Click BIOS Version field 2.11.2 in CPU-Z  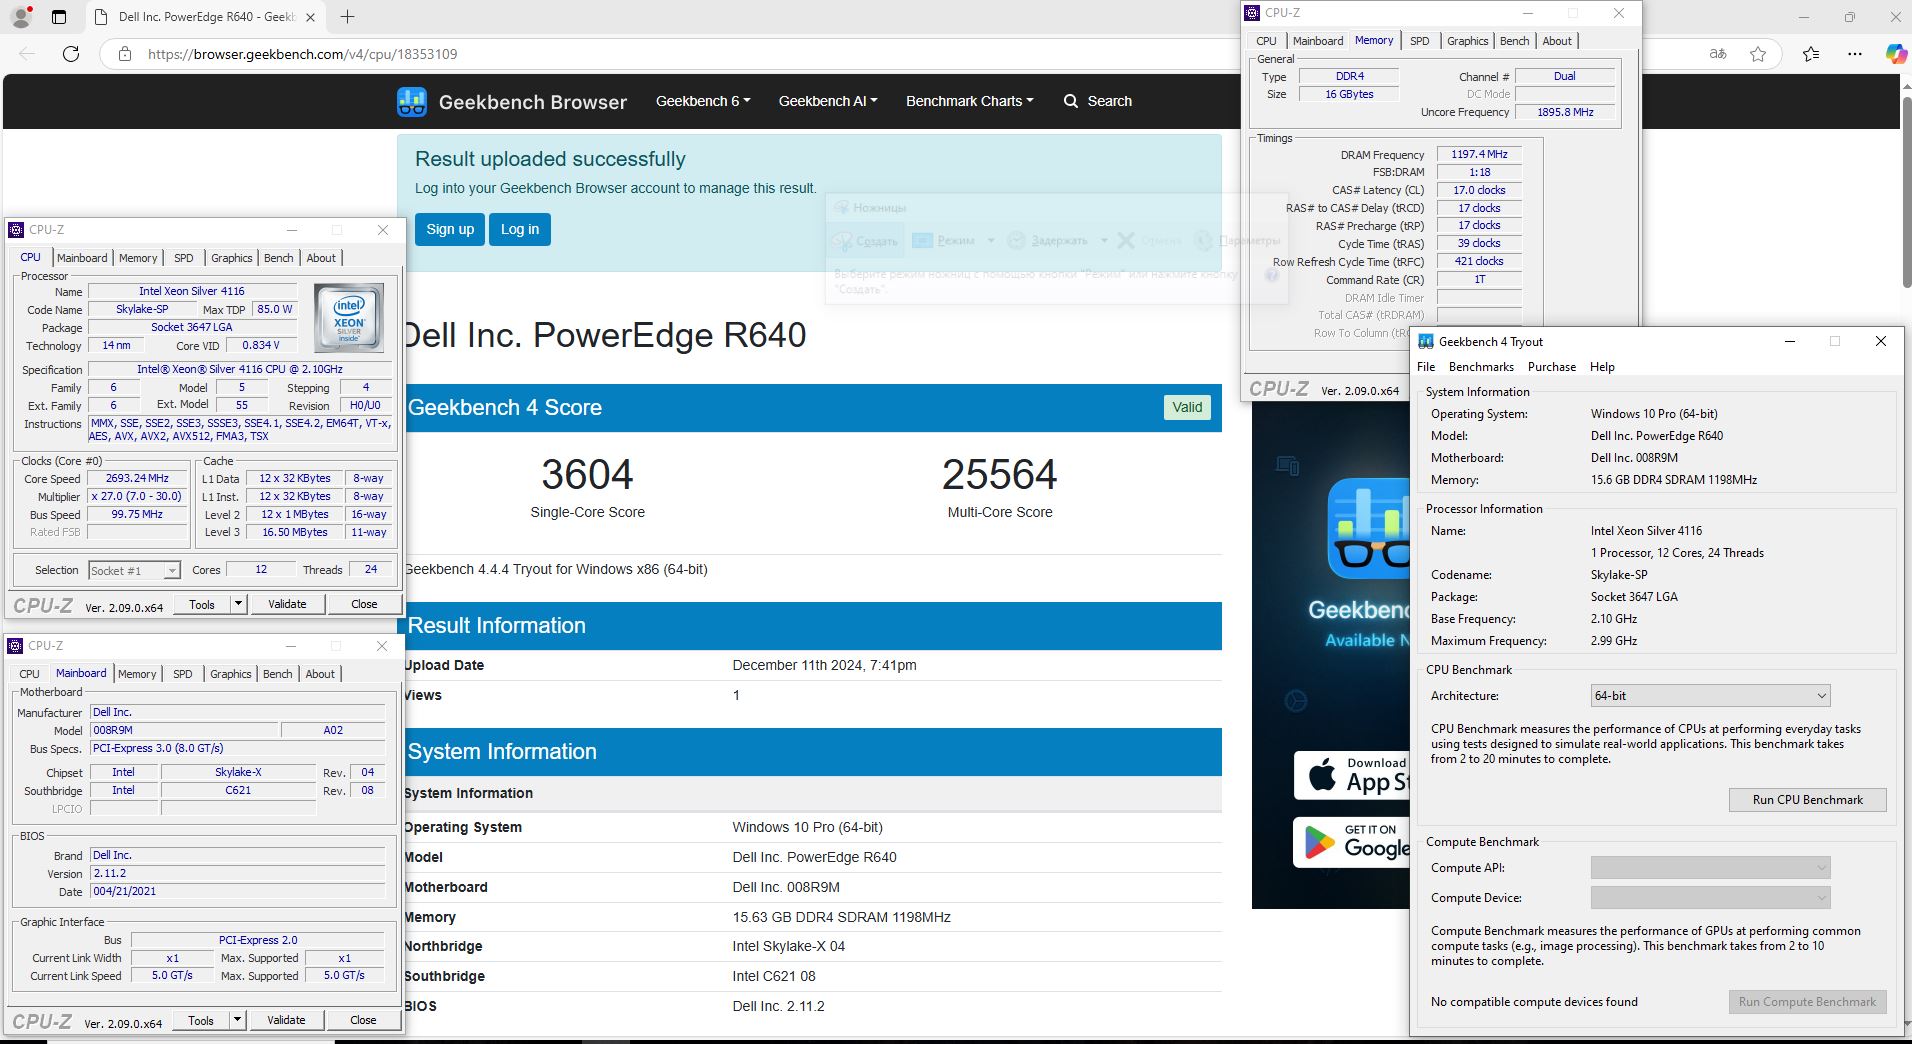coord(238,873)
